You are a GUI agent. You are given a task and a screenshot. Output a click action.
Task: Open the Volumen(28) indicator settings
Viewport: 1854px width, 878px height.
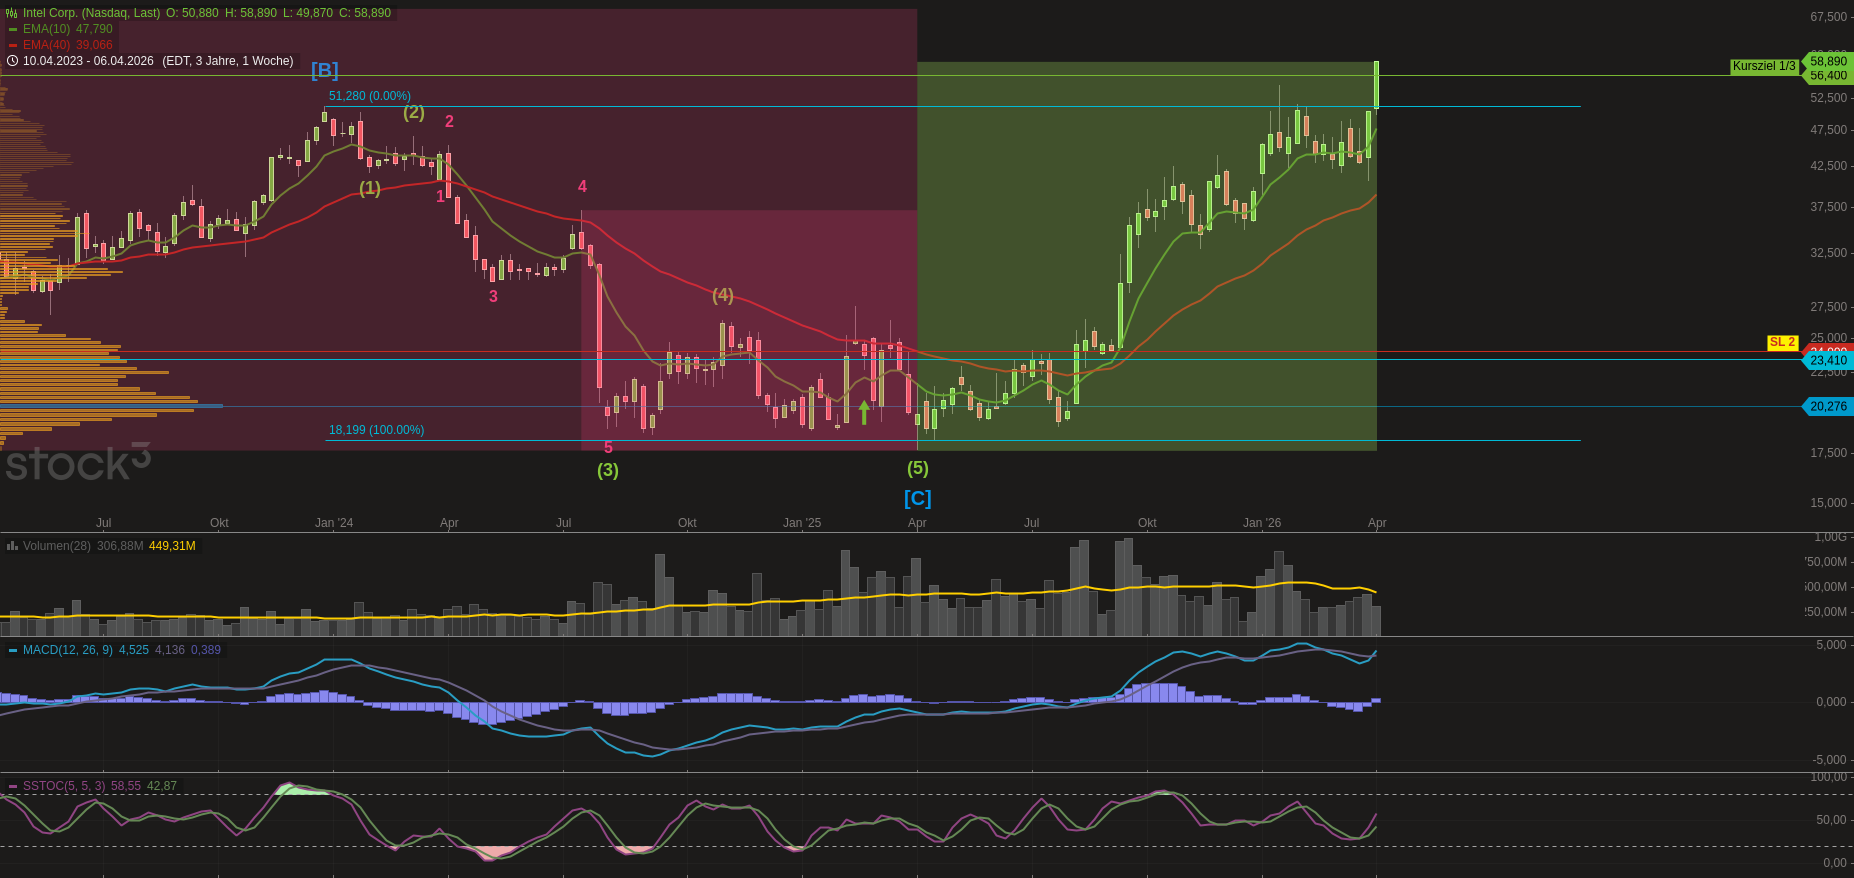click(57, 546)
